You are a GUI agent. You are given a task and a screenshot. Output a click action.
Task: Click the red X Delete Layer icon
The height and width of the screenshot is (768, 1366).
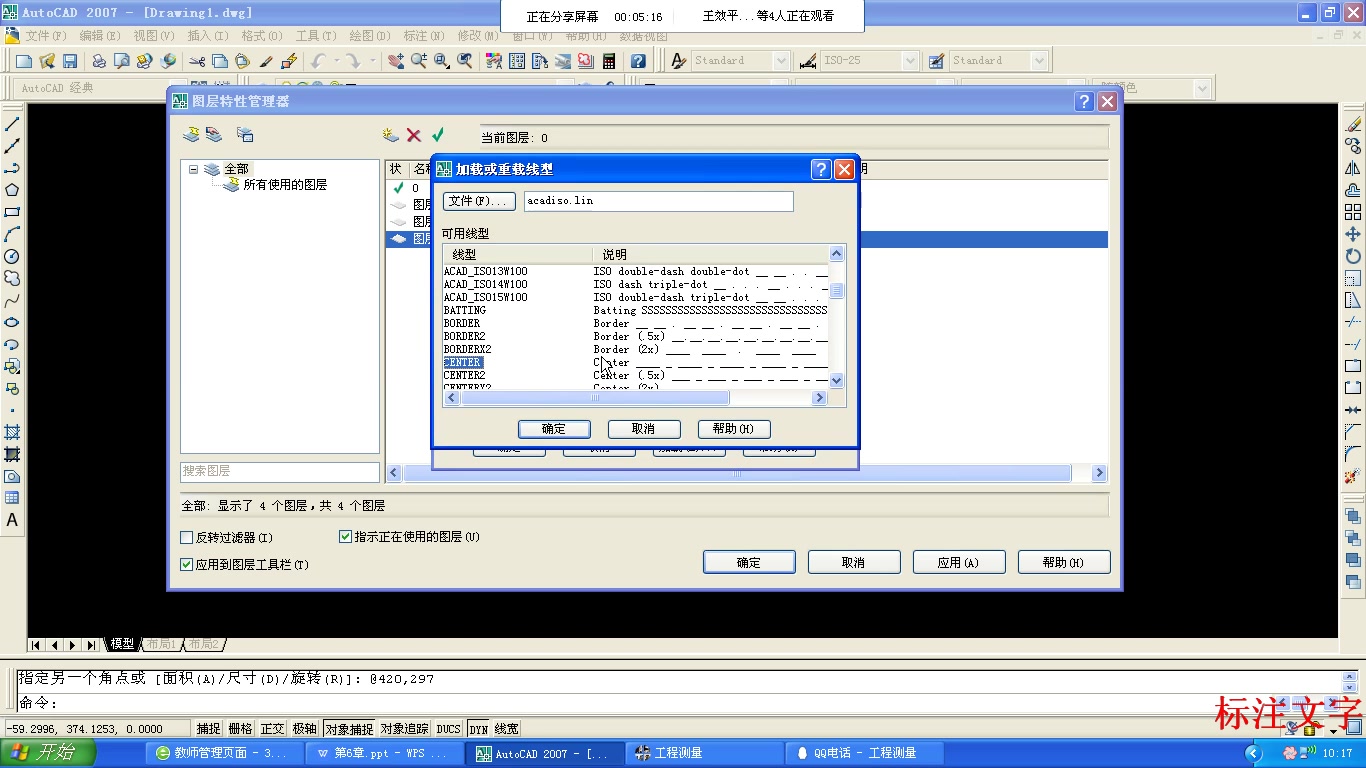pos(414,134)
